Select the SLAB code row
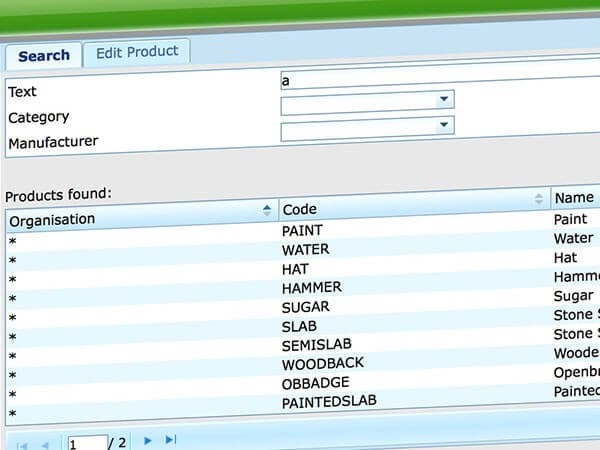The image size is (600, 450). pos(299,326)
